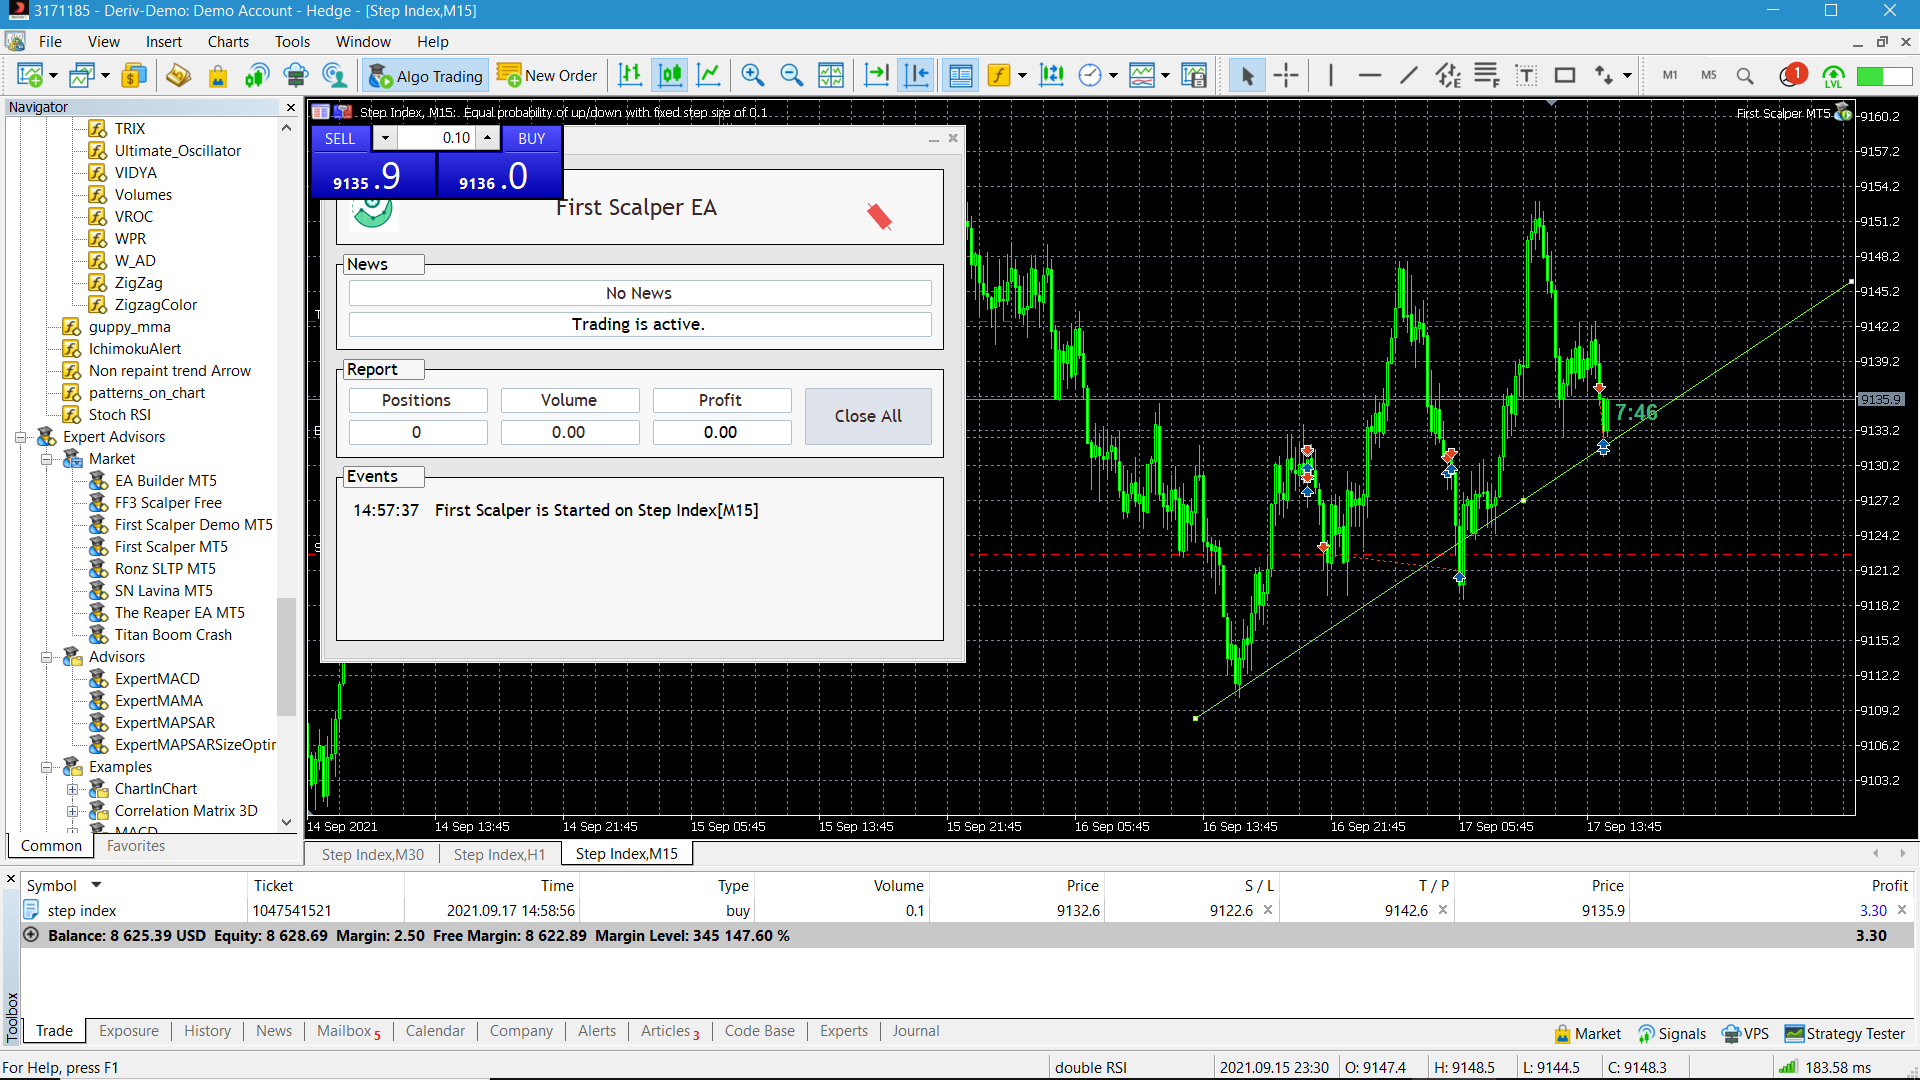Open the Charts menu
Viewport: 1920px width, 1080px height.
(228, 41)
